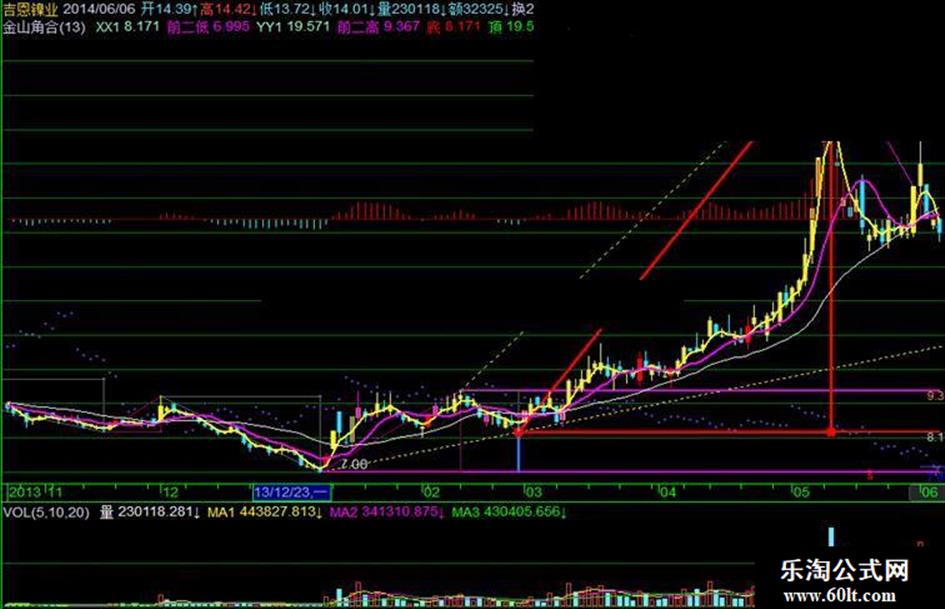Select the highlighted date marker 13/12/23
The height and width of the screenshot is (609, 945).
pos(292,492)
